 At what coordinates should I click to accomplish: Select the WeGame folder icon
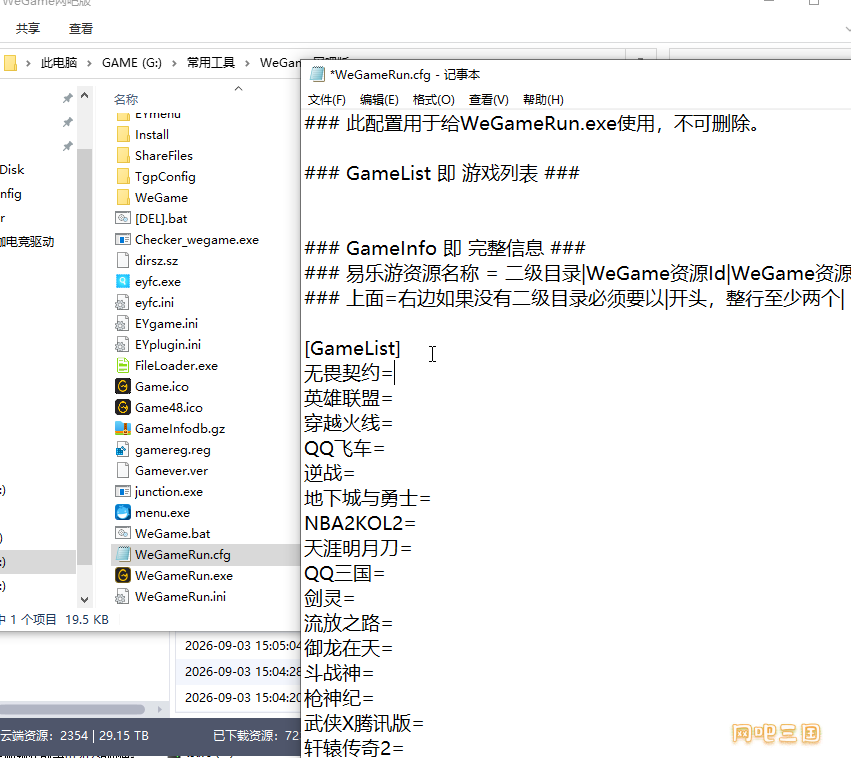[123, 198]
